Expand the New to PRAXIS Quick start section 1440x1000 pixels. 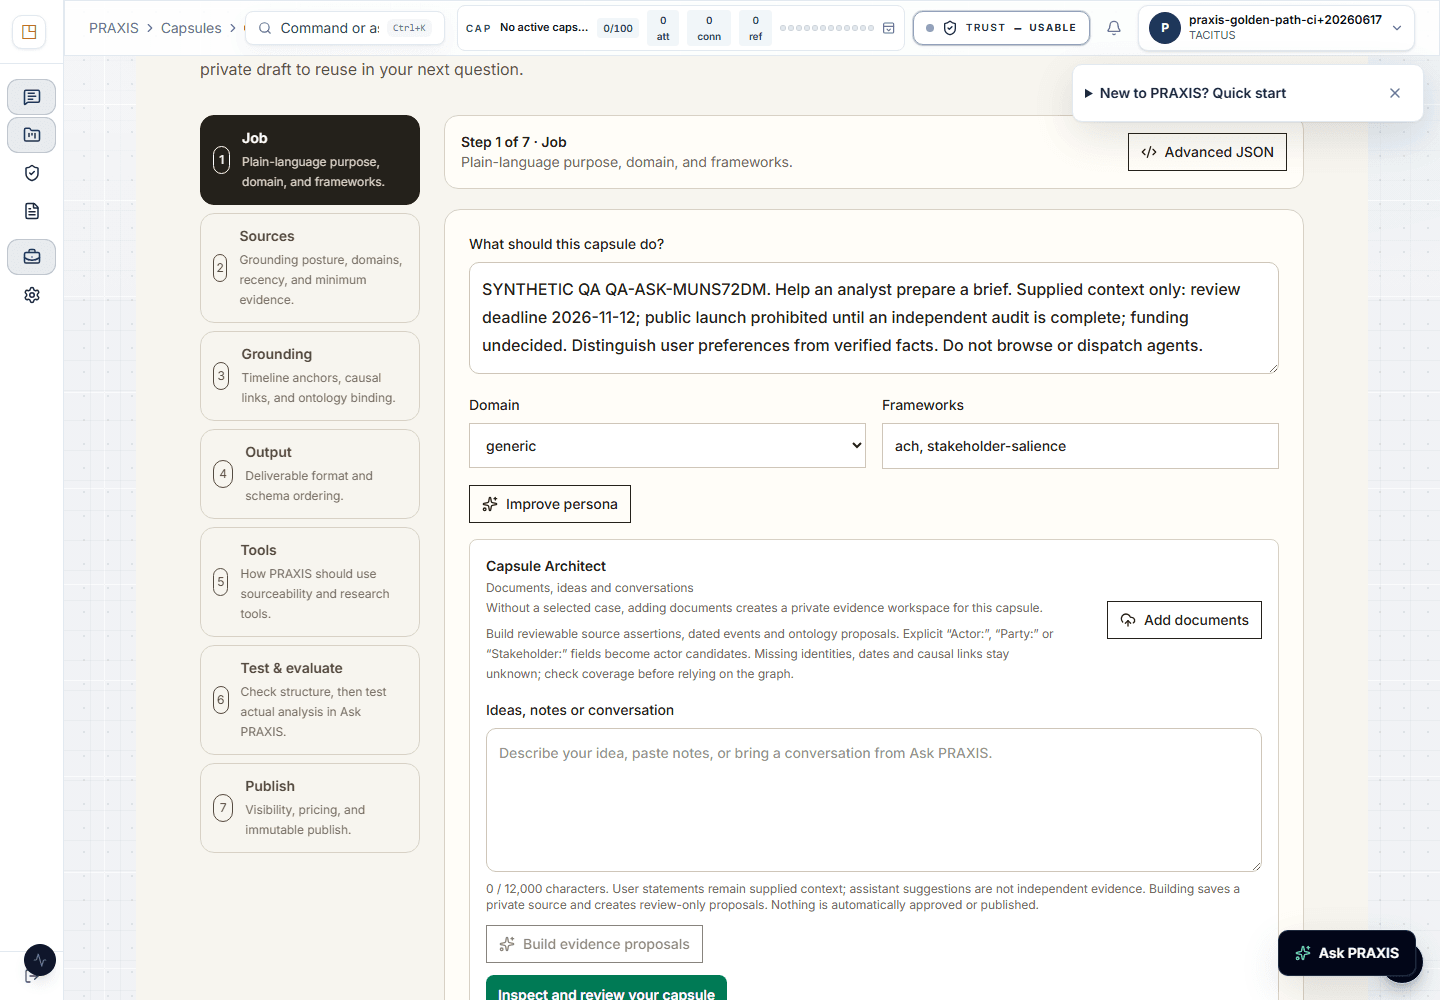point(1185,93)
